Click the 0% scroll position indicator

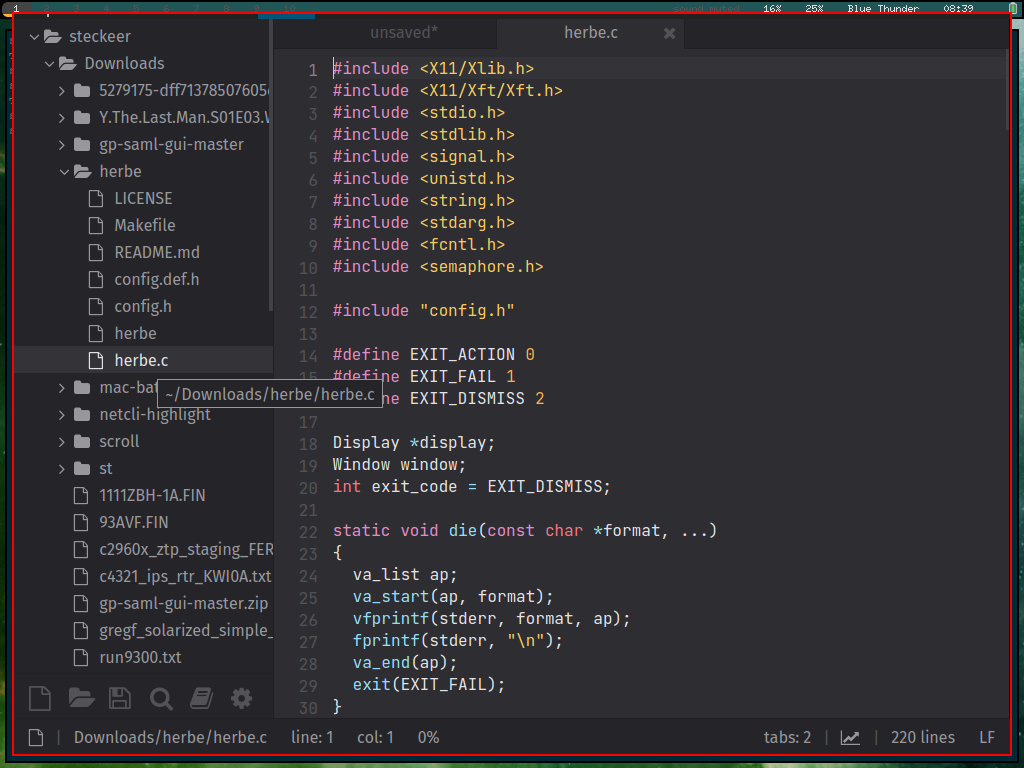pos(428,738)
